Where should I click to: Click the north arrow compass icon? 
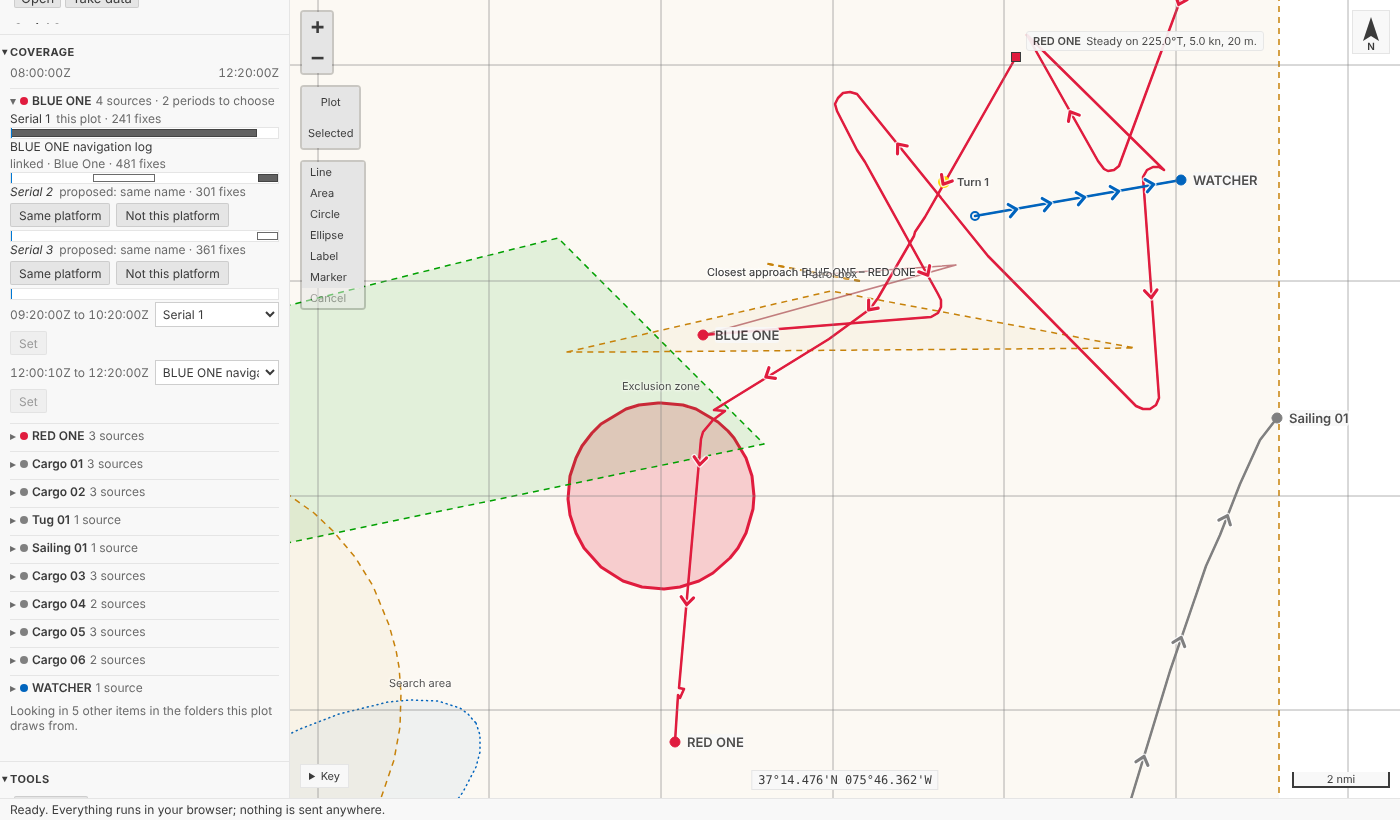(1371, 32)
